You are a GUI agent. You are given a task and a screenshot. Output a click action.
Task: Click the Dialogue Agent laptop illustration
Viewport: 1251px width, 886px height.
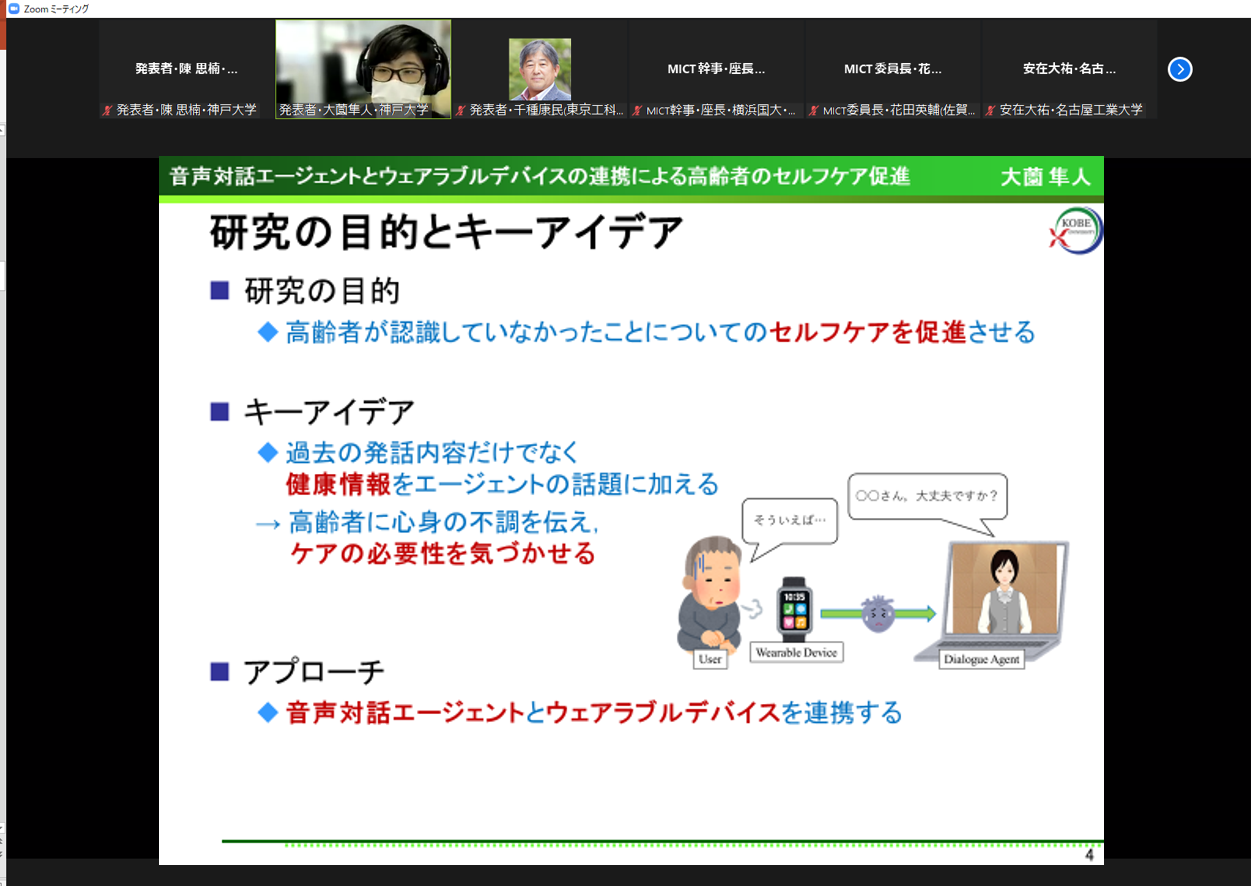991,600
